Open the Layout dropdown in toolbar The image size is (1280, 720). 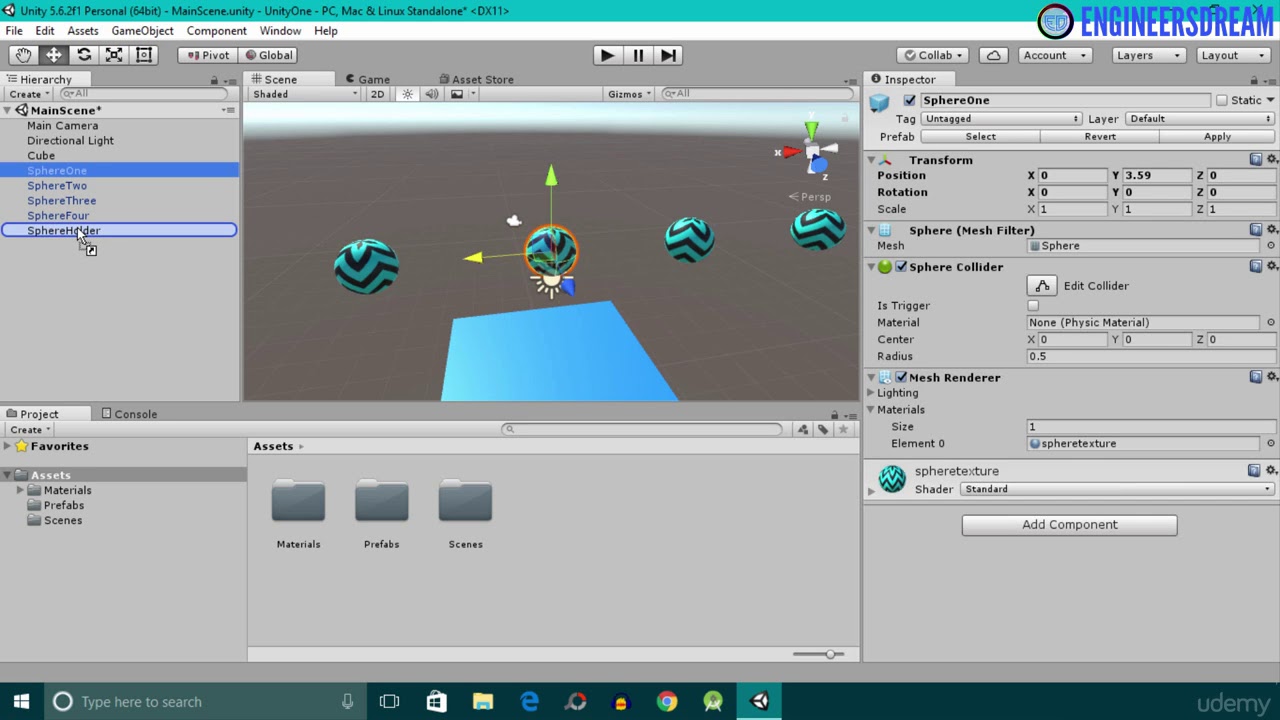pyautogui.click(x=1232, y=55)
